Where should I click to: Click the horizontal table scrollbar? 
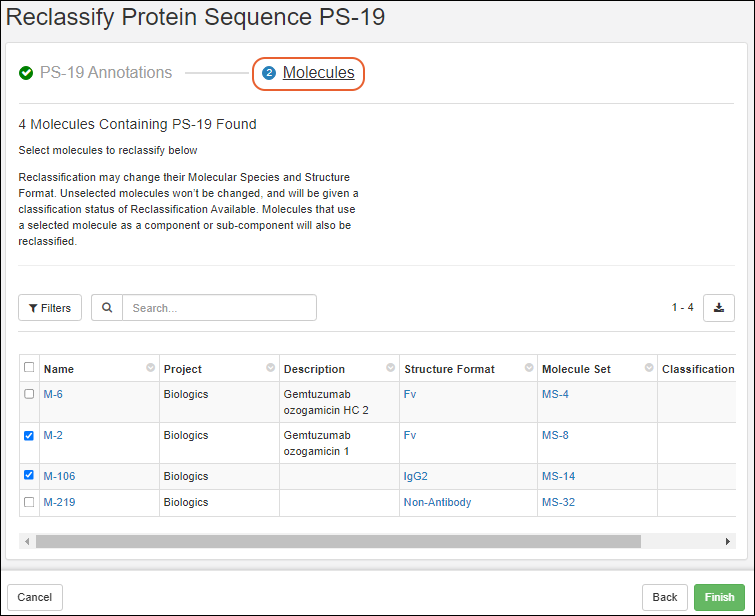338,541
